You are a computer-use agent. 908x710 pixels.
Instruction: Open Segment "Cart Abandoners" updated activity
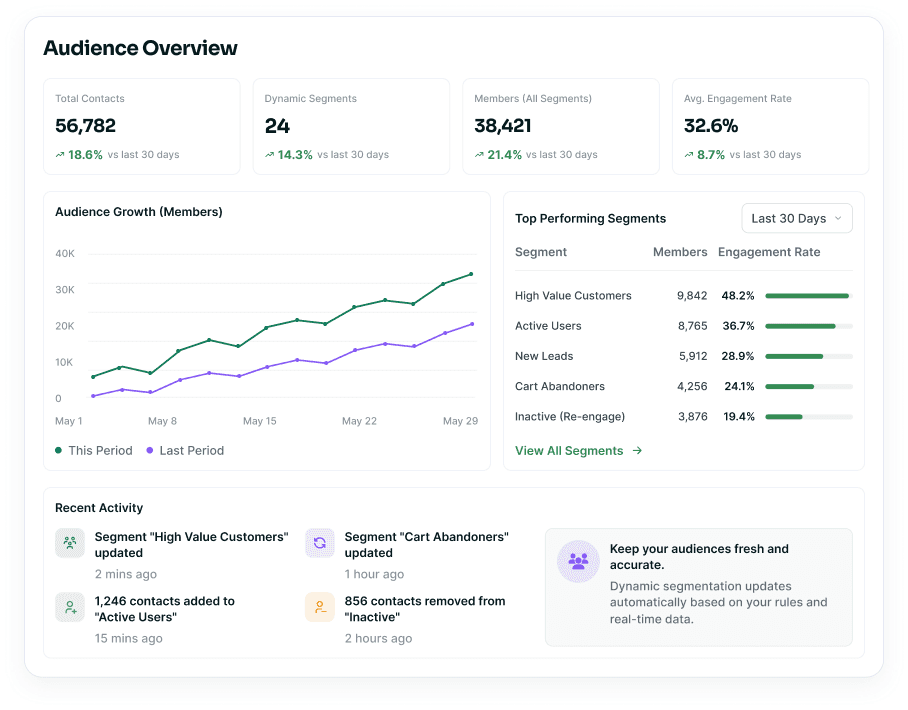[x=407, y=554]
